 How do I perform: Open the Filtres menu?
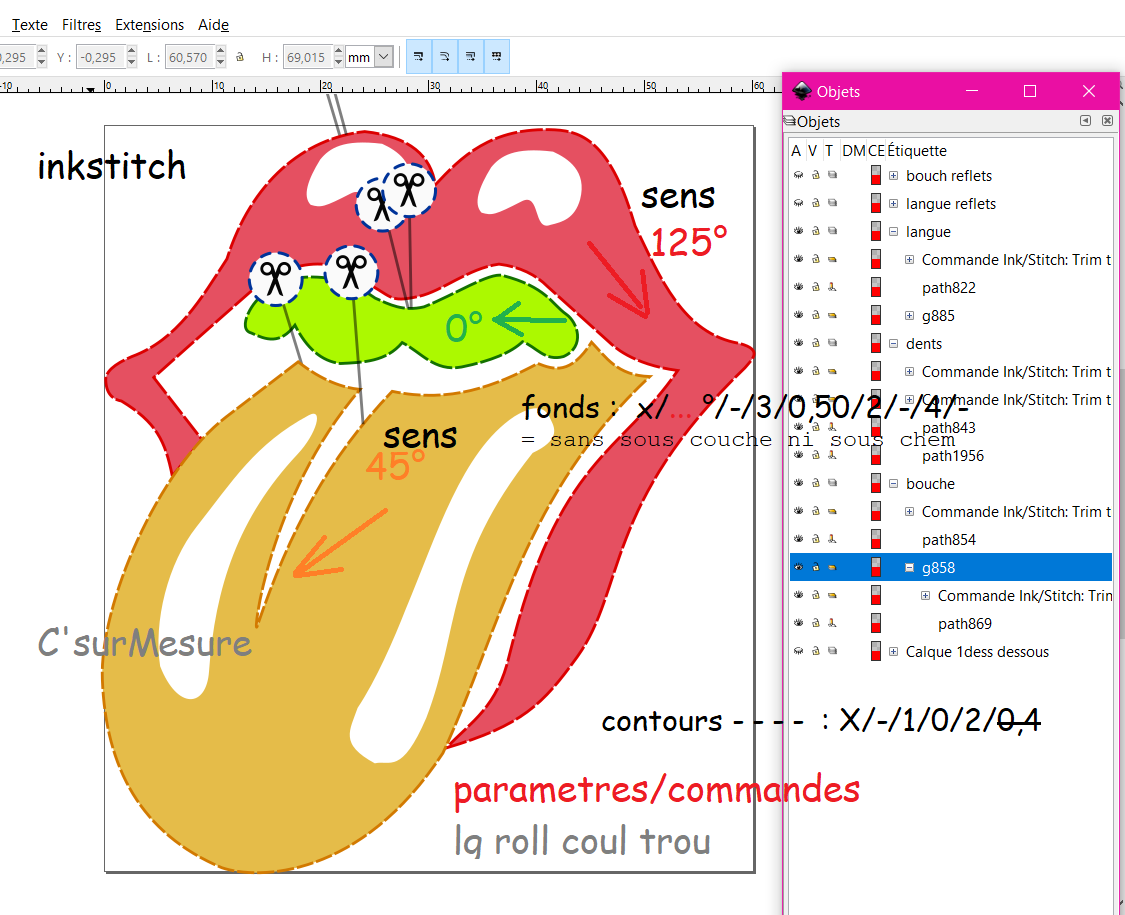coord(81,24)
